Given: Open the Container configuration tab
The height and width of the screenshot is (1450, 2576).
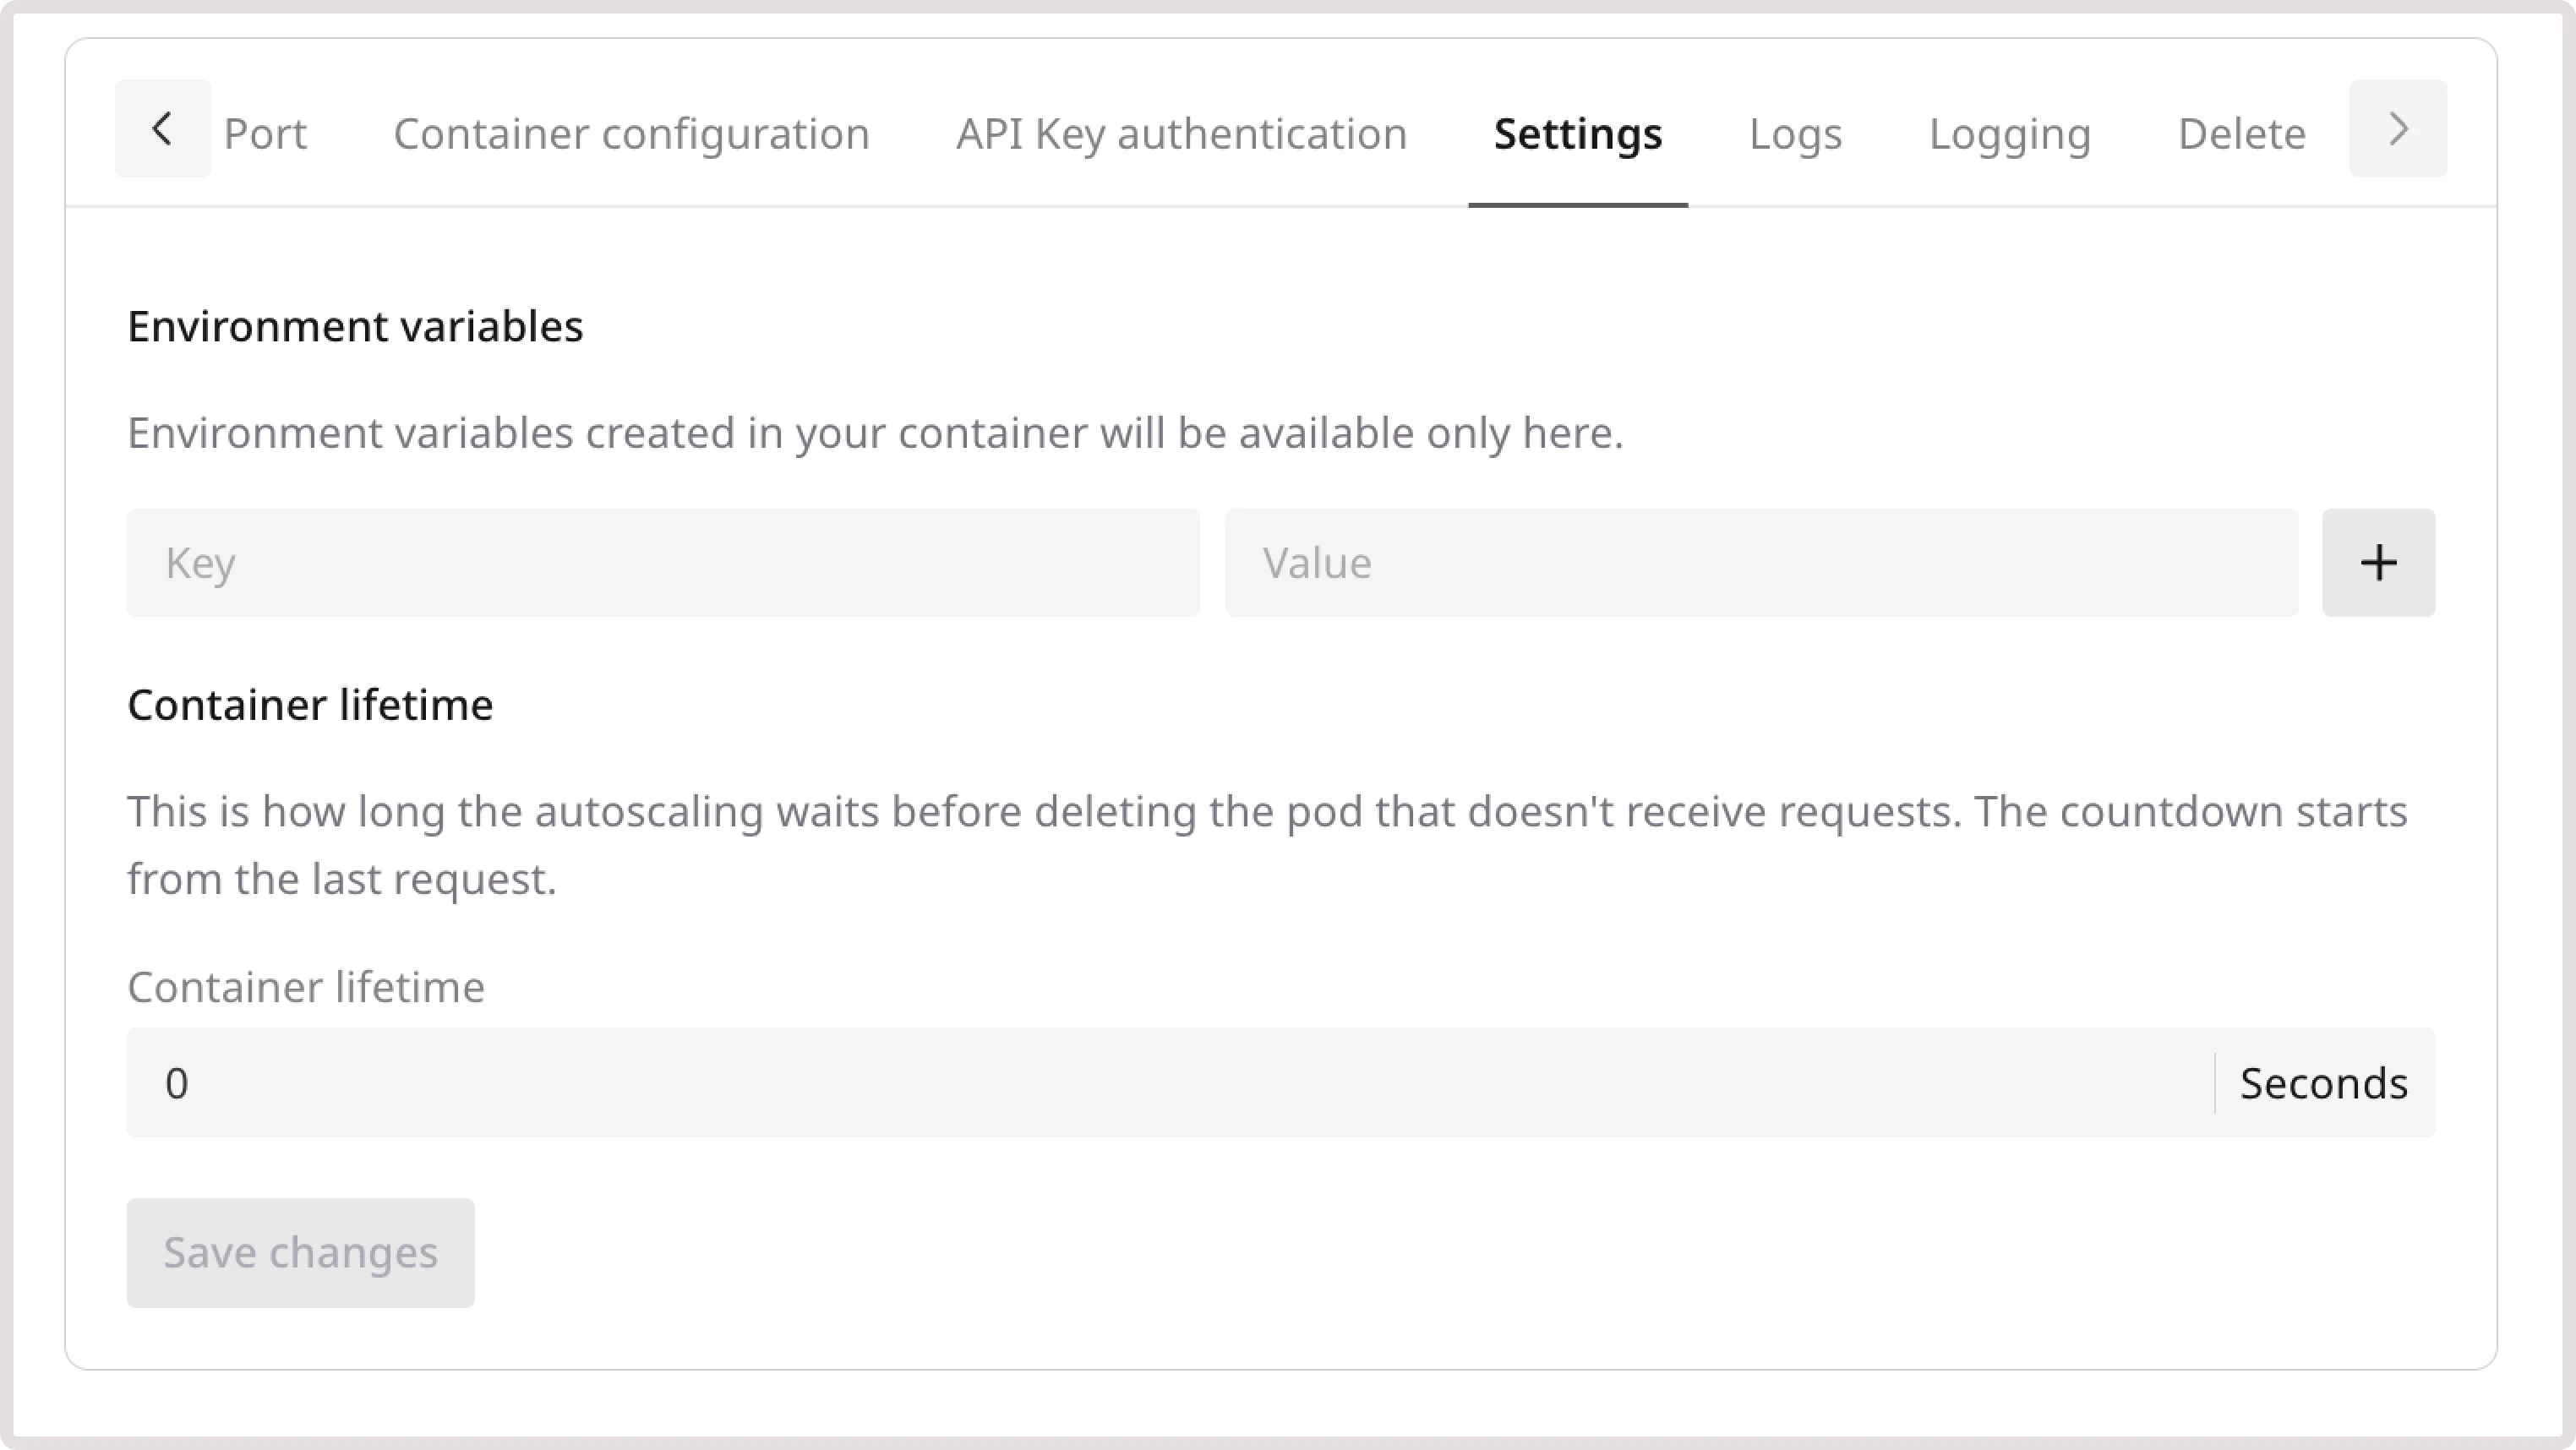Looking at the screenshot, I should click(632, 133).
